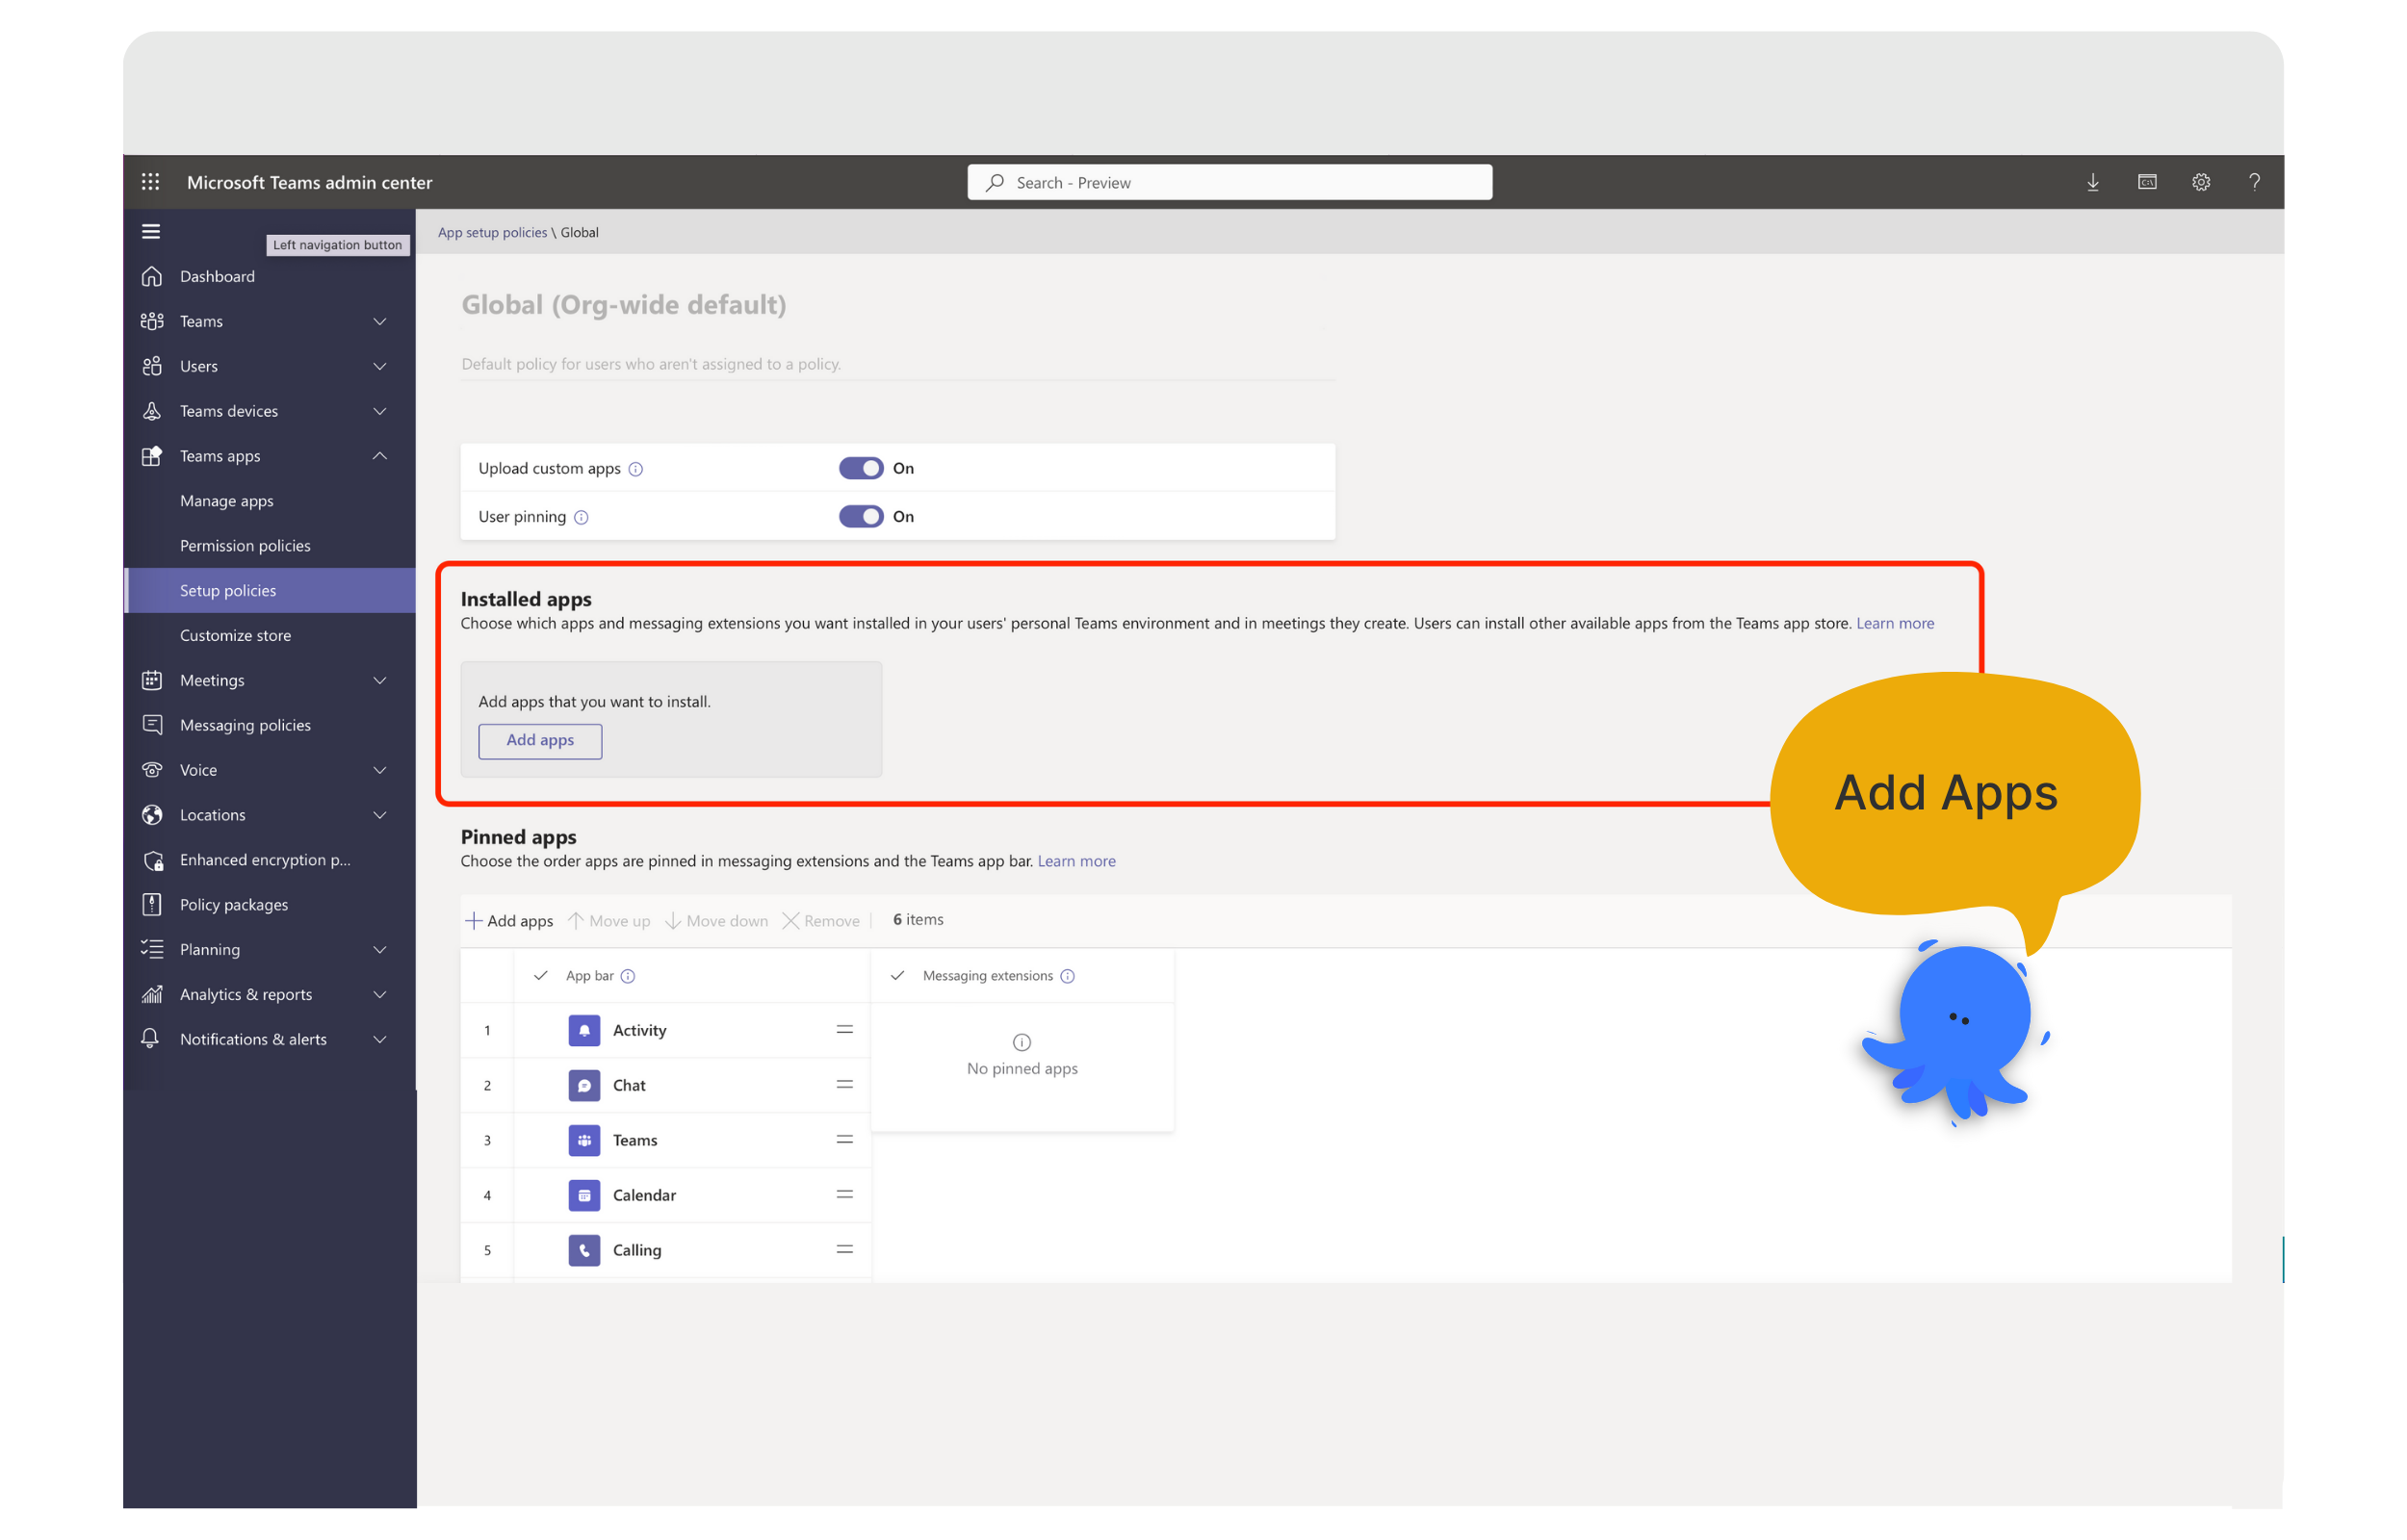This screenshot has height=1540, width=2407.
Task: Open Manage apps in the sidebar
Action: pos(270,501)
